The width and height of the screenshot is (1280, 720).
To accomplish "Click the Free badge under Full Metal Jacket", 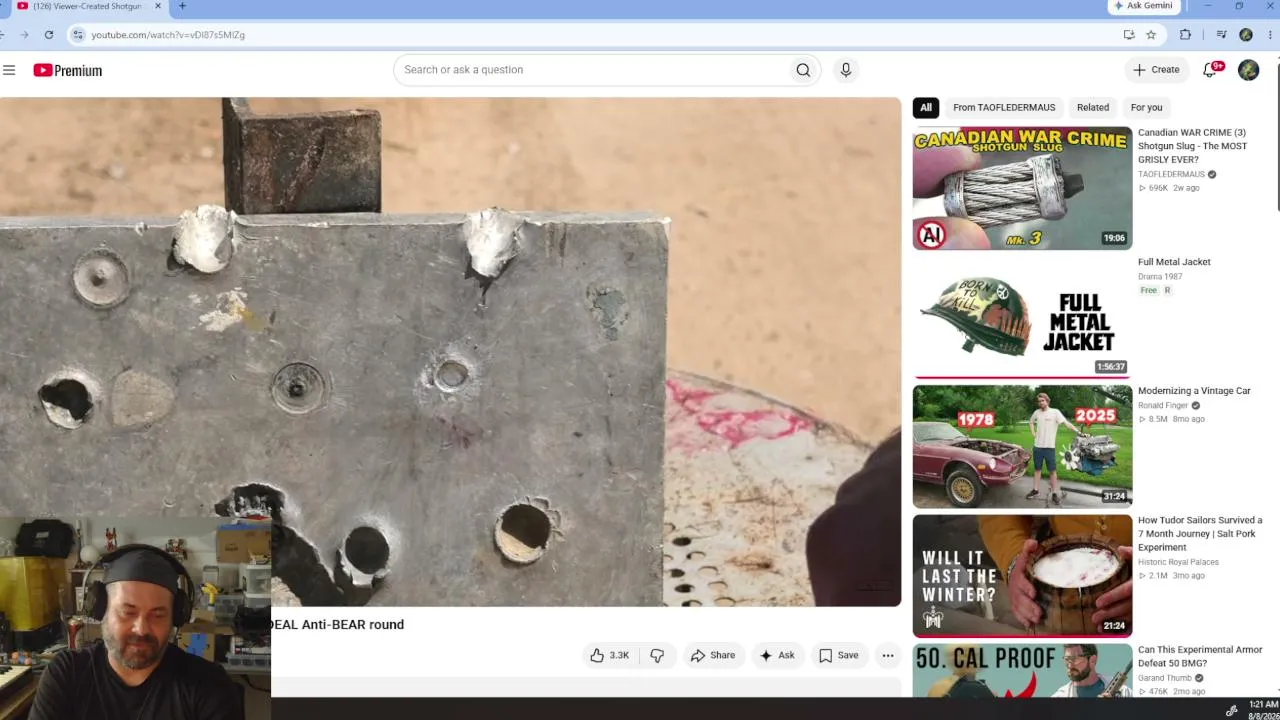I will tap(1148, 291).
